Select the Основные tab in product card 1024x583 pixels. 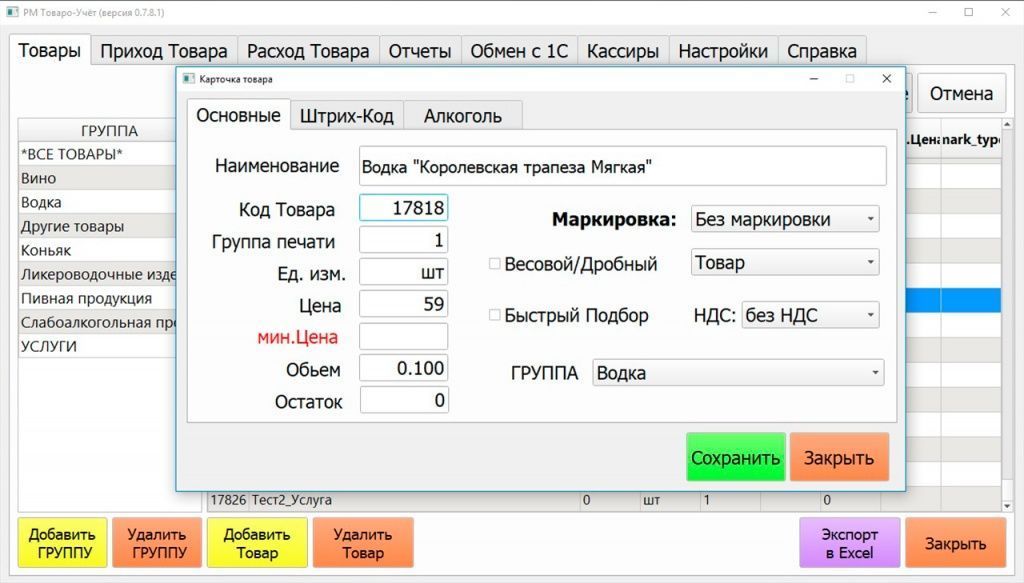coord(238,115)
